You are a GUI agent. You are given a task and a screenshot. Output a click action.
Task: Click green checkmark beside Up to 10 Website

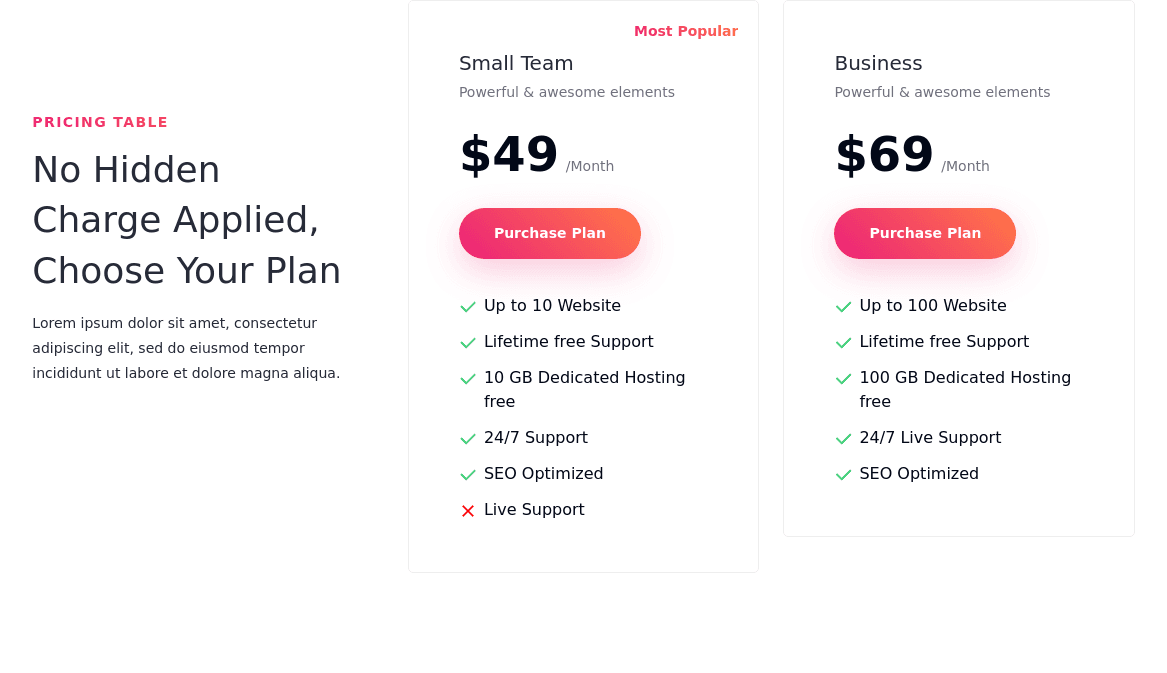[467, 307]
